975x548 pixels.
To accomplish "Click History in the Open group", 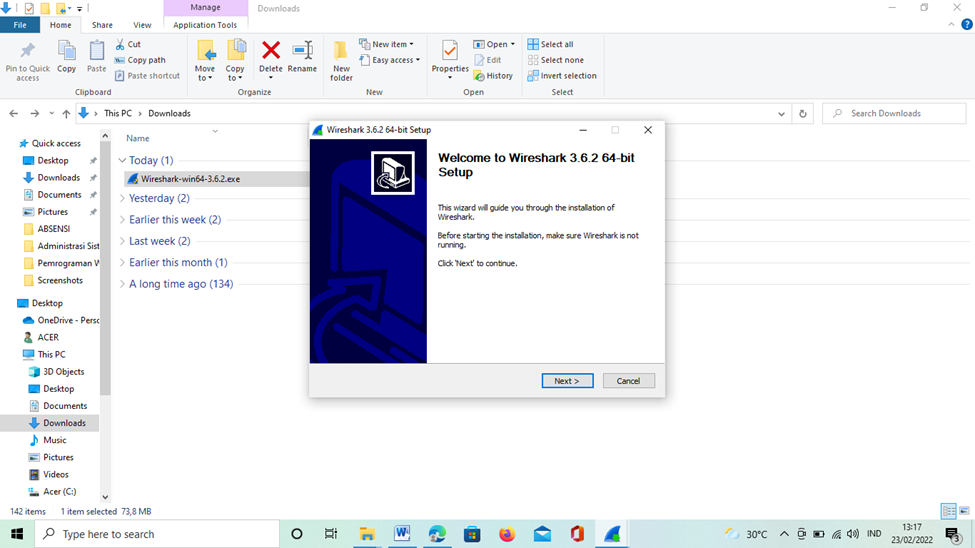I will tap(493, 75).
